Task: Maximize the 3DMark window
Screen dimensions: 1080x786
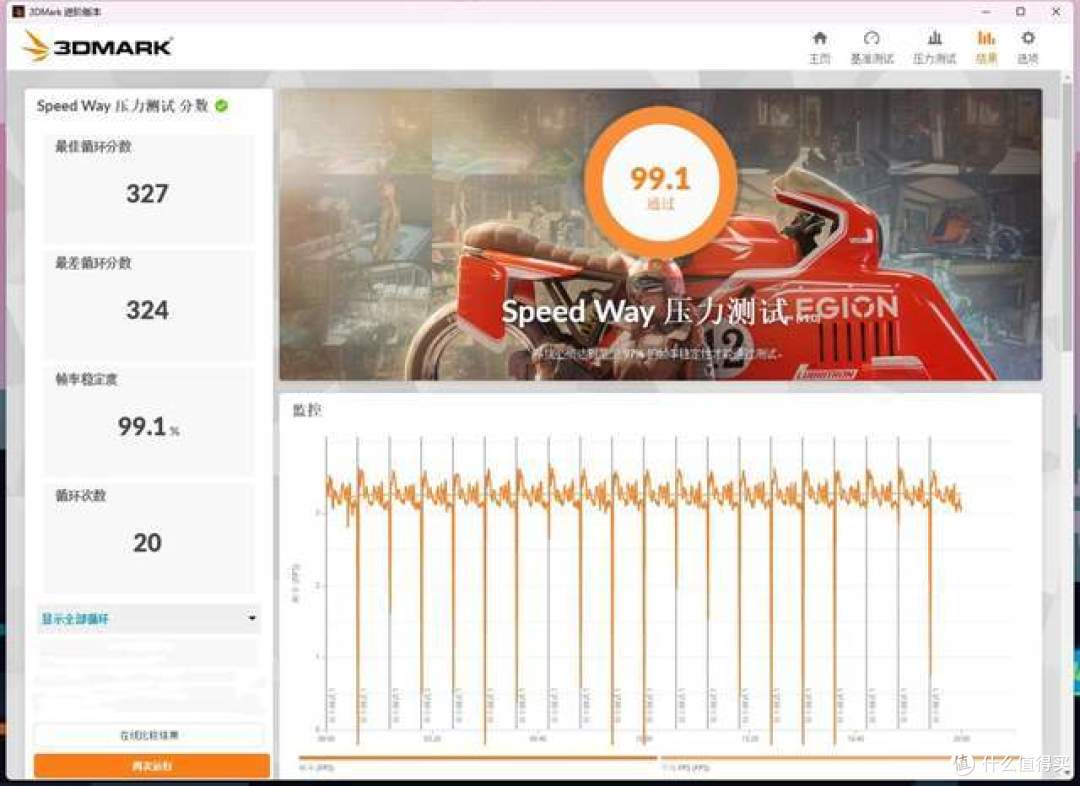Action: 1021,12
